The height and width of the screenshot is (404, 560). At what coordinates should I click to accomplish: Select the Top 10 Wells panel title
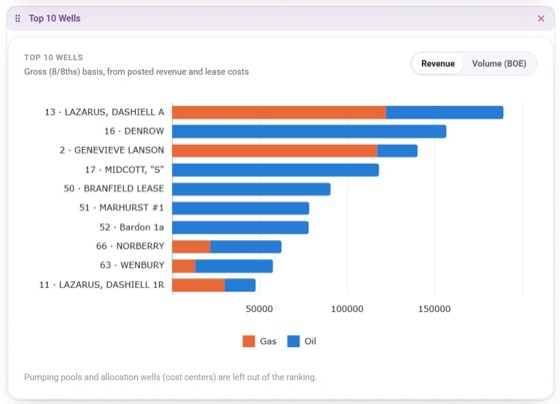point(55,19)
